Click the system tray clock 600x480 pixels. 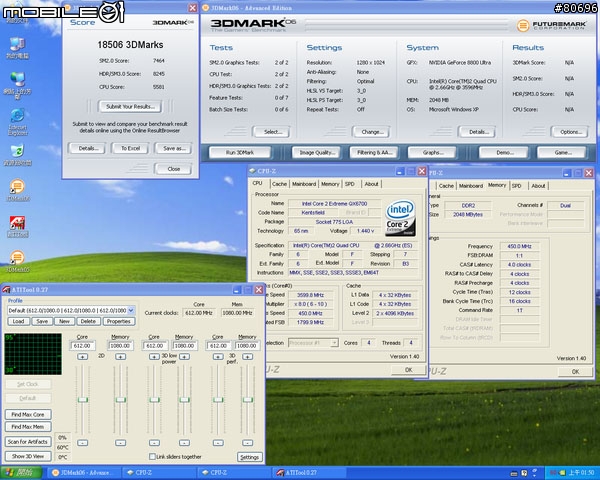(581, 473)
